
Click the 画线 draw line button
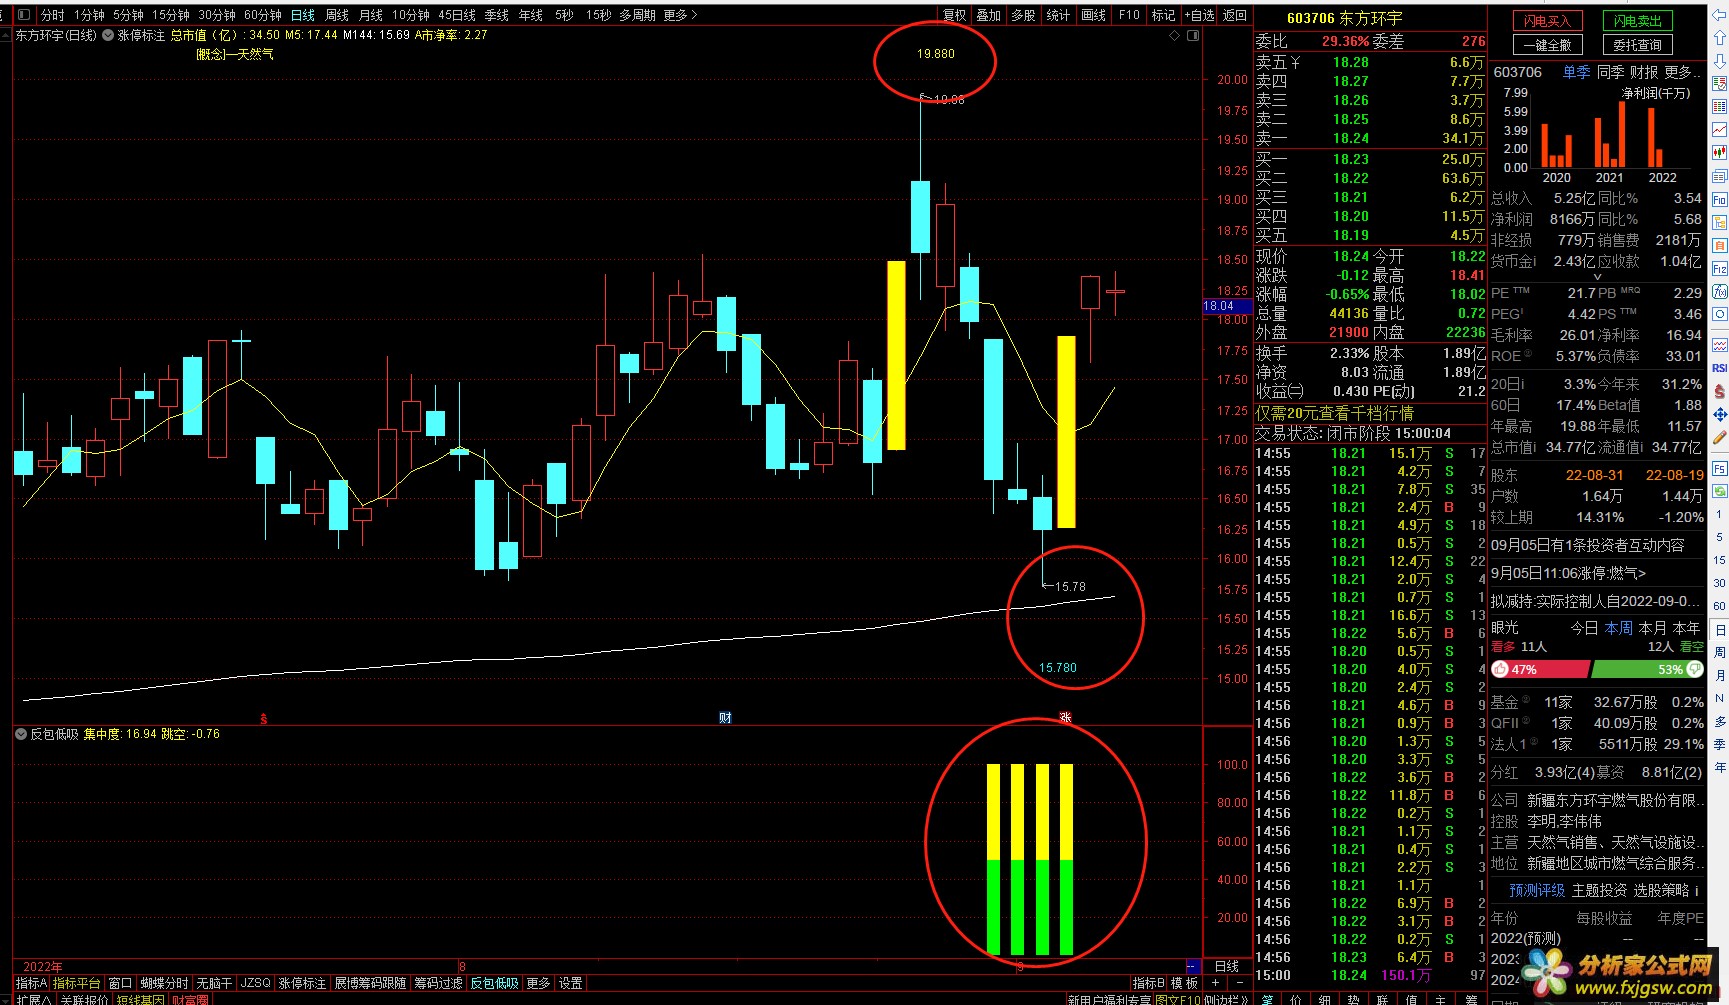click(x=1094, y=15)
